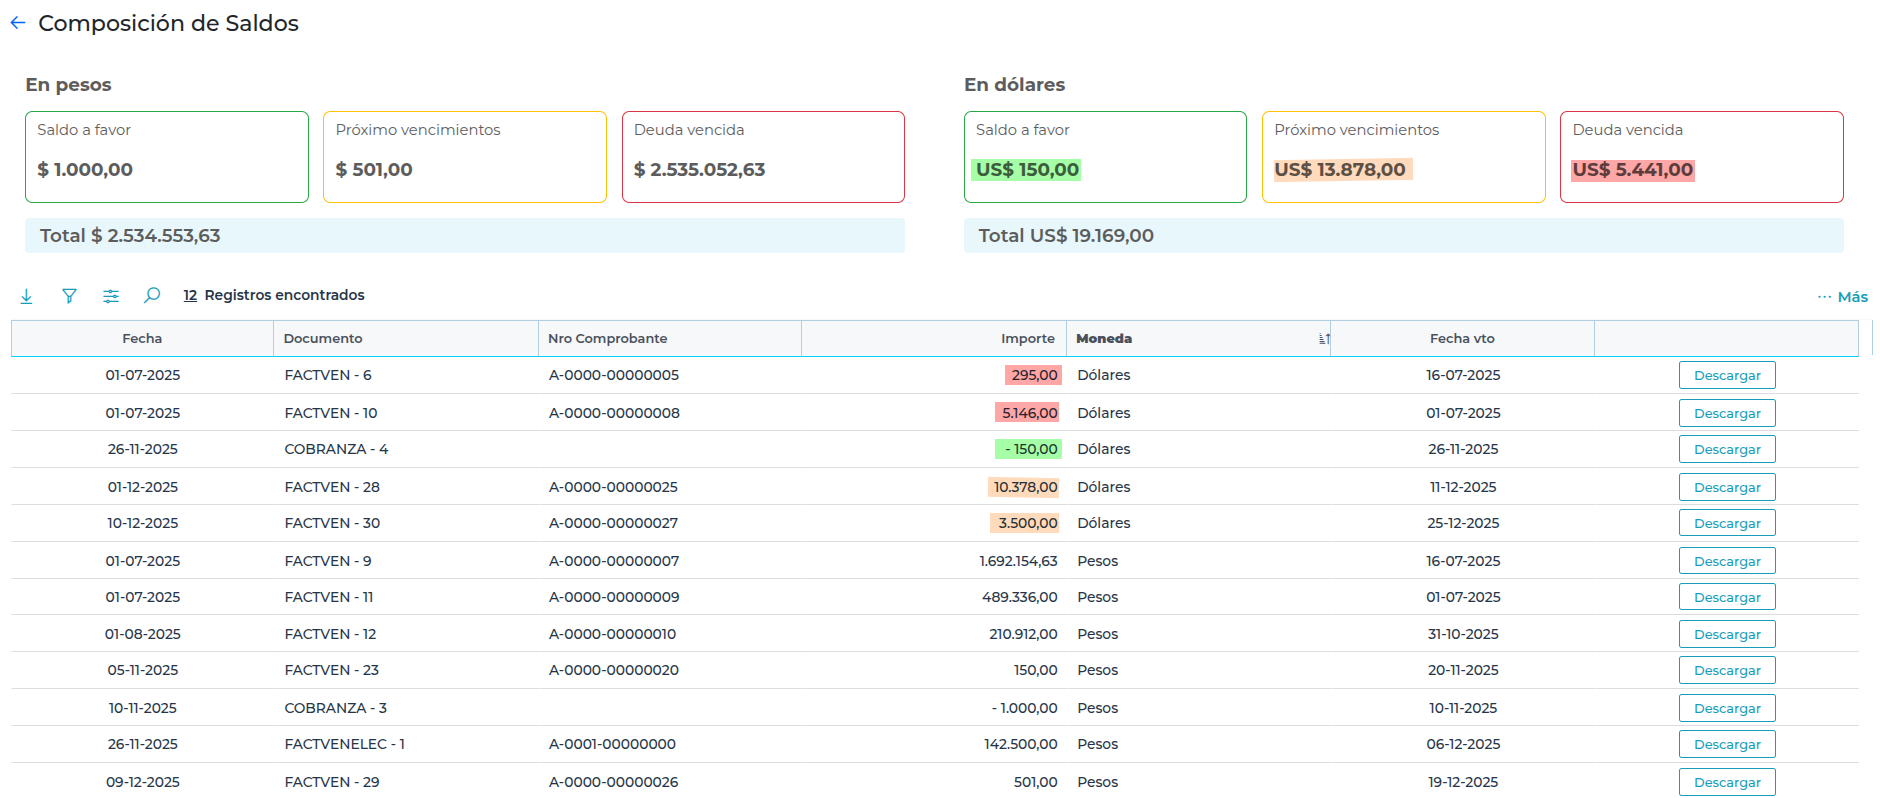The image size is (1880, 798).
Task: Download FACTVENELEC - 1 invoice
Action: pos(1726,745)
